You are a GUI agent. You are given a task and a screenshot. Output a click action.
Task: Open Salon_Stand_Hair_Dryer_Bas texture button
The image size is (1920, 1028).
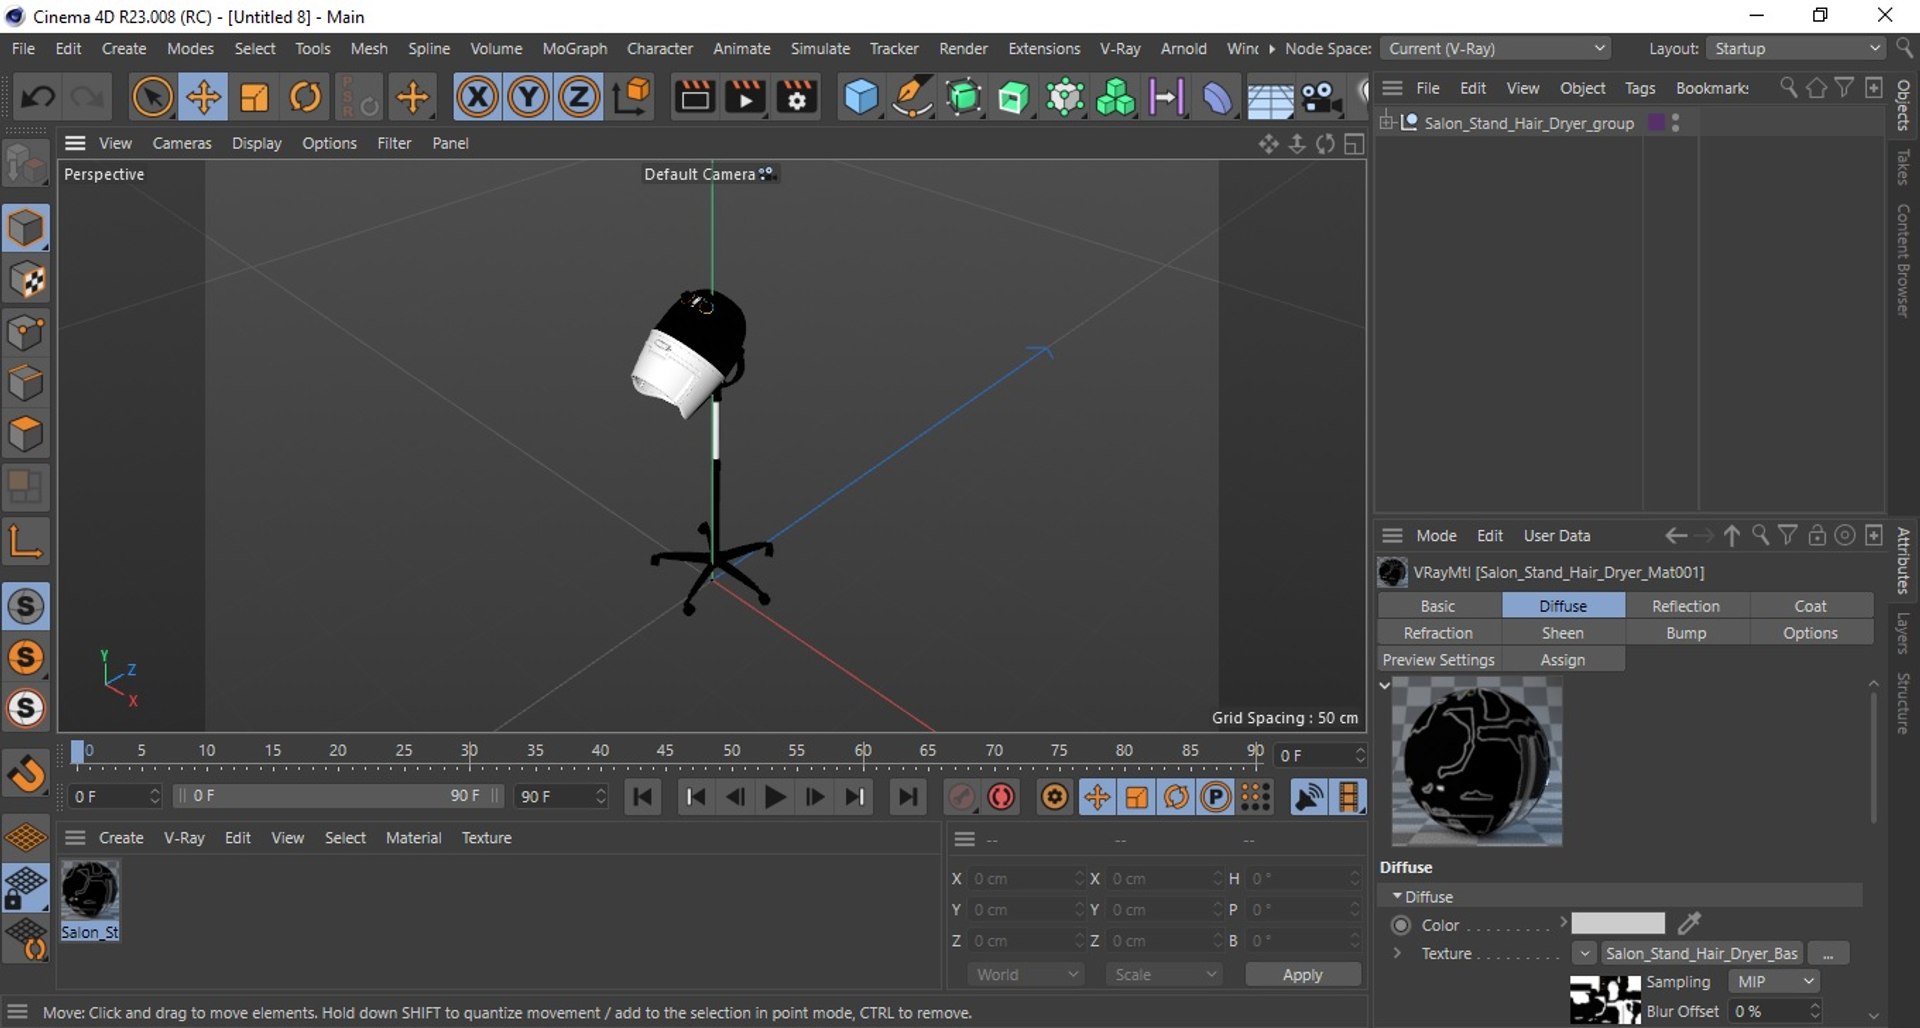point(1701,954)
